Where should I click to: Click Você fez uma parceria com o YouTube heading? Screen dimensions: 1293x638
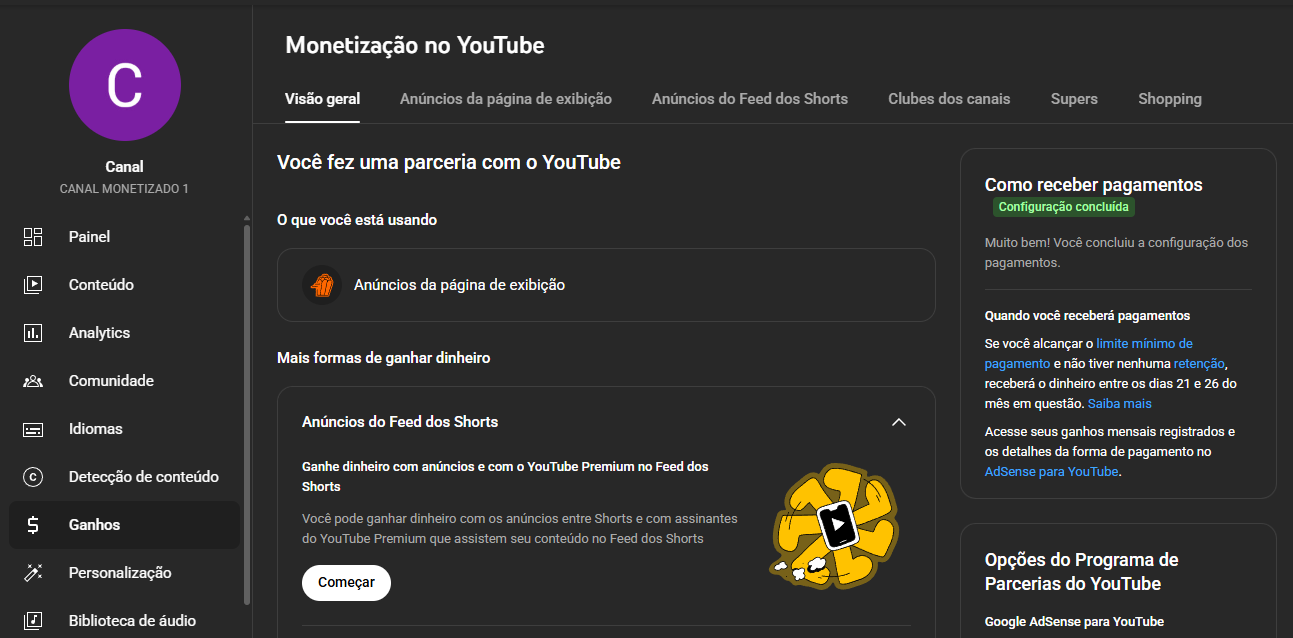pos(449,162)
